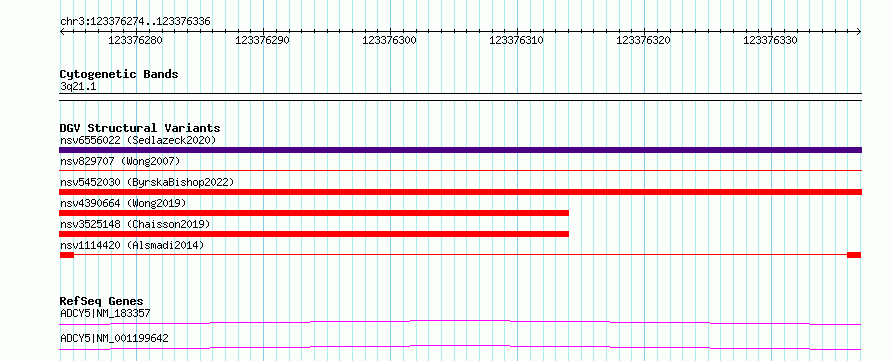Click ruler position label 123376280
This screenshot has width=890, height=361.
135,40
